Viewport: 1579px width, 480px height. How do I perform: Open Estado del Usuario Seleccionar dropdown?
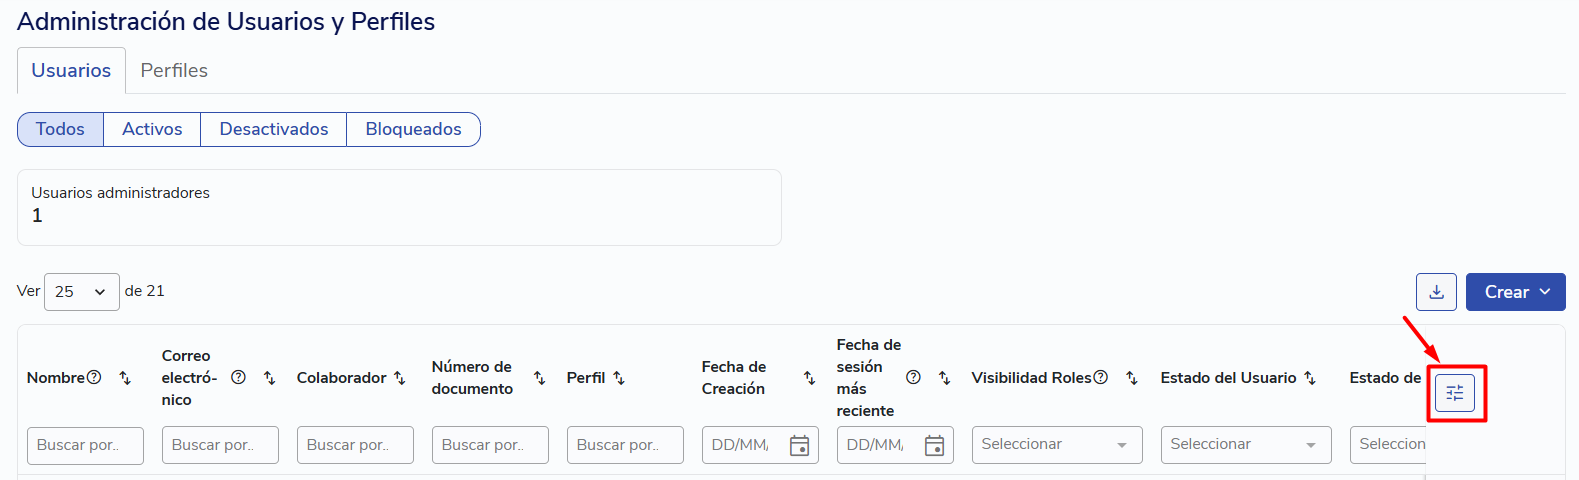pos(1246,445)
